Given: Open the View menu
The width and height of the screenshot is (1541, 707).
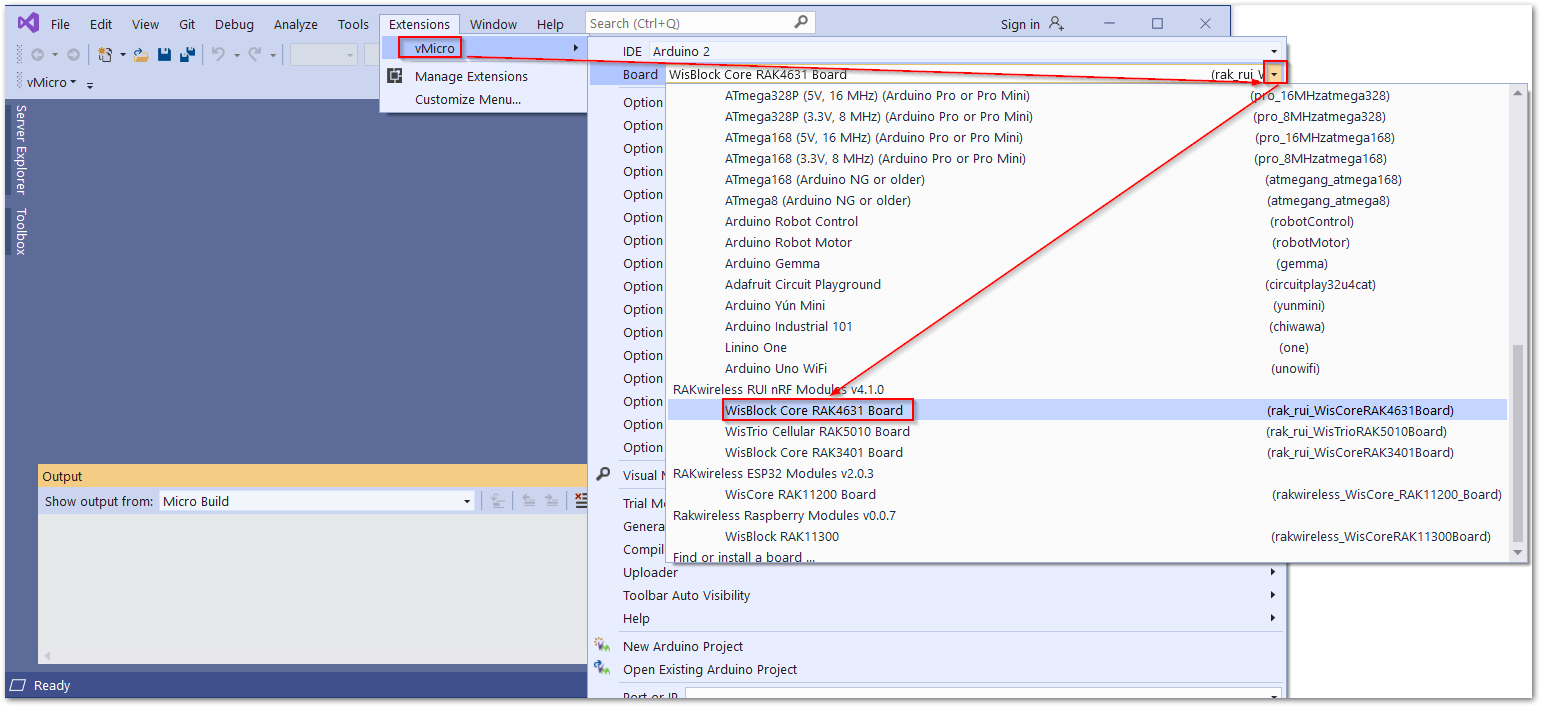Looking at the screenshot, I should 145,24.
